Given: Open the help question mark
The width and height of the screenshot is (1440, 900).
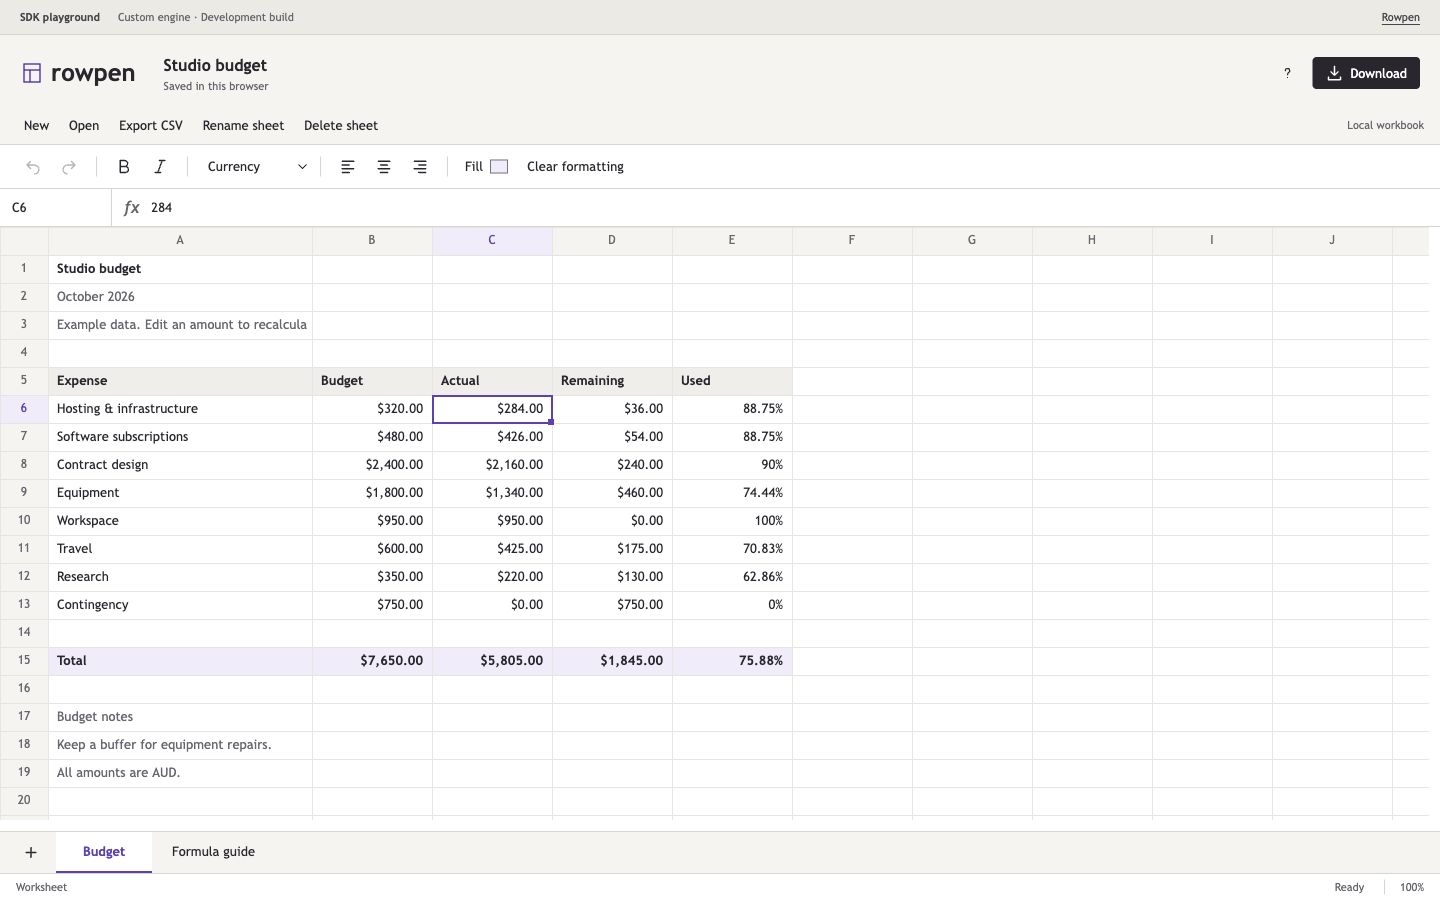Looking at the screenshot, I should point(1287,73).
